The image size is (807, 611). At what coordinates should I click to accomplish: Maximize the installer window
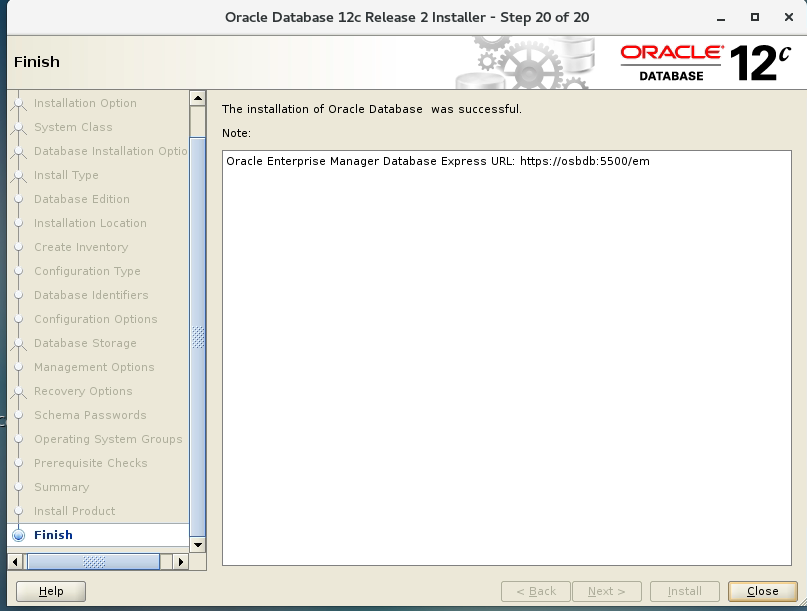click(755, 17)
